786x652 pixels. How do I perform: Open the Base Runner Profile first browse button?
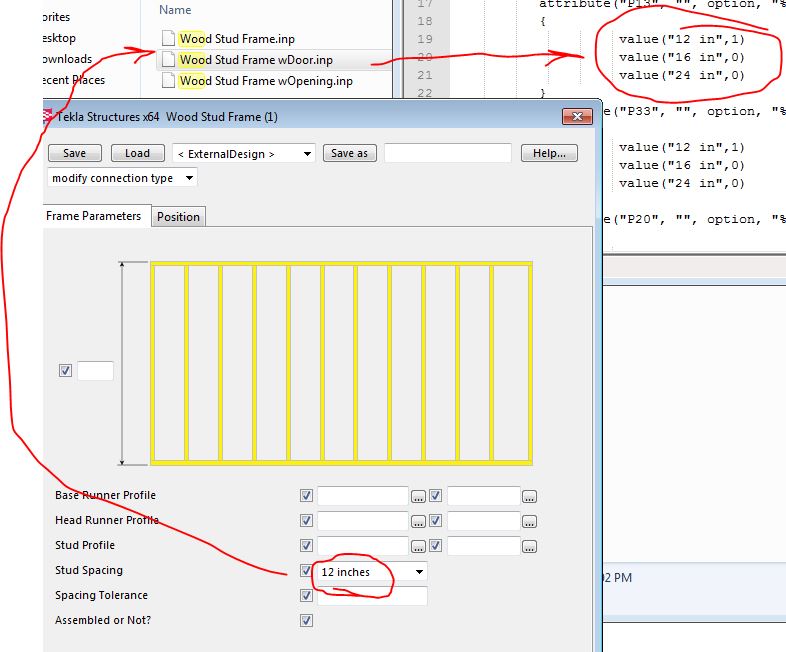point(419,496)
